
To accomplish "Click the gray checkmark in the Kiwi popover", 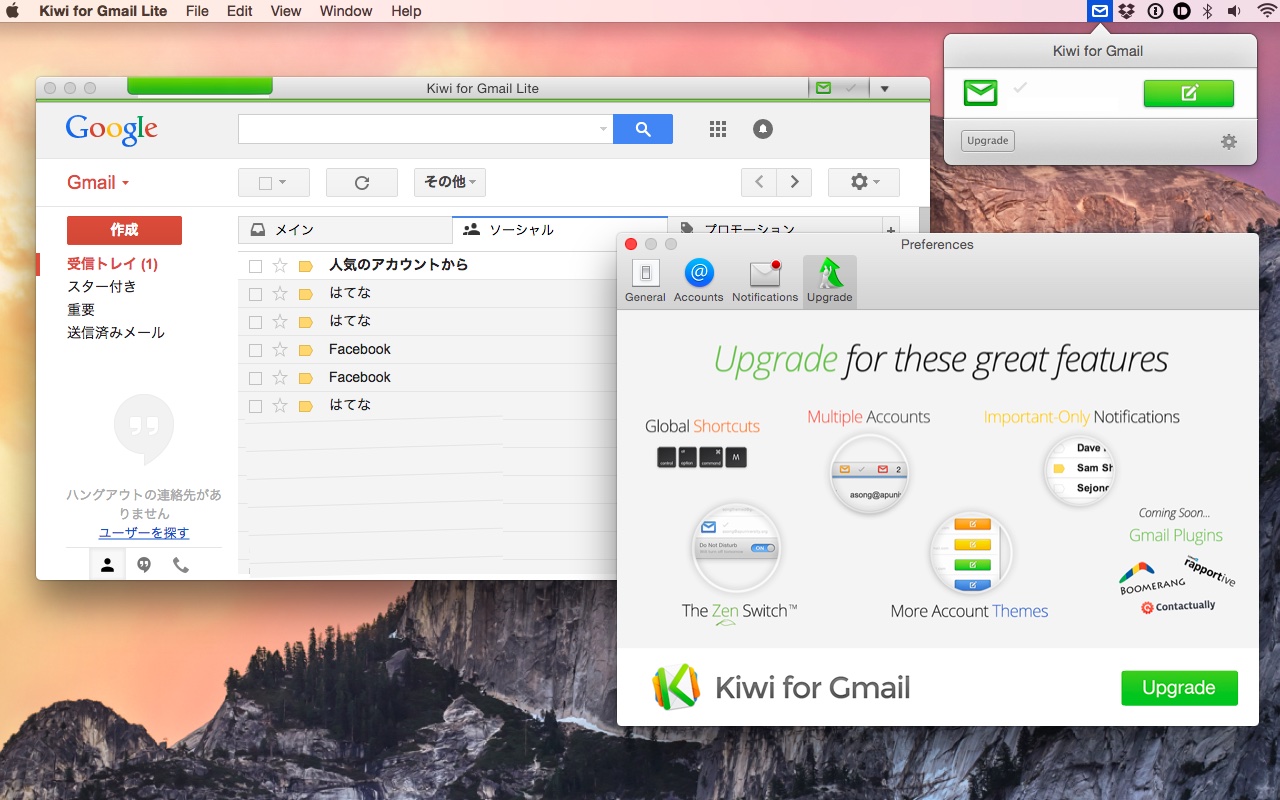I will (1020, 88).
